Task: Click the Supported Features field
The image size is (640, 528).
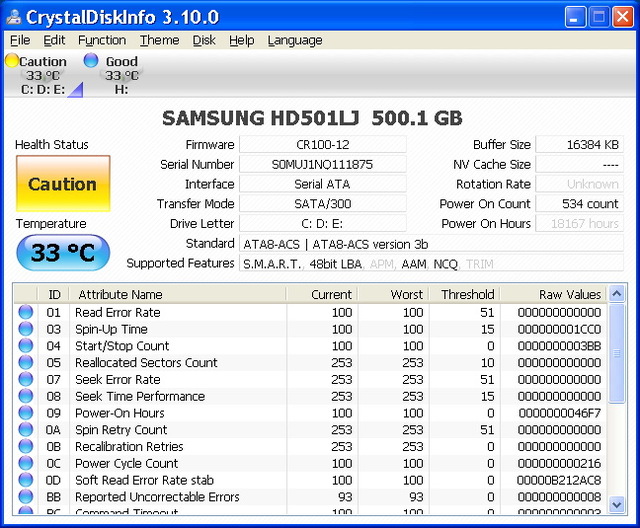Action: (431, 264)
